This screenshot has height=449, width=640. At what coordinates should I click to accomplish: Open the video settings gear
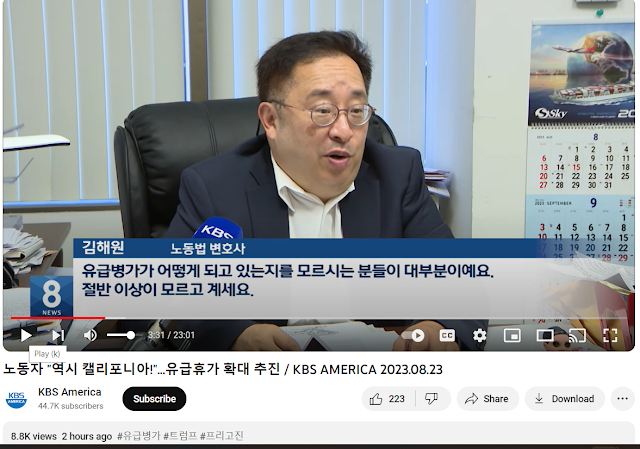click(480, 336)
